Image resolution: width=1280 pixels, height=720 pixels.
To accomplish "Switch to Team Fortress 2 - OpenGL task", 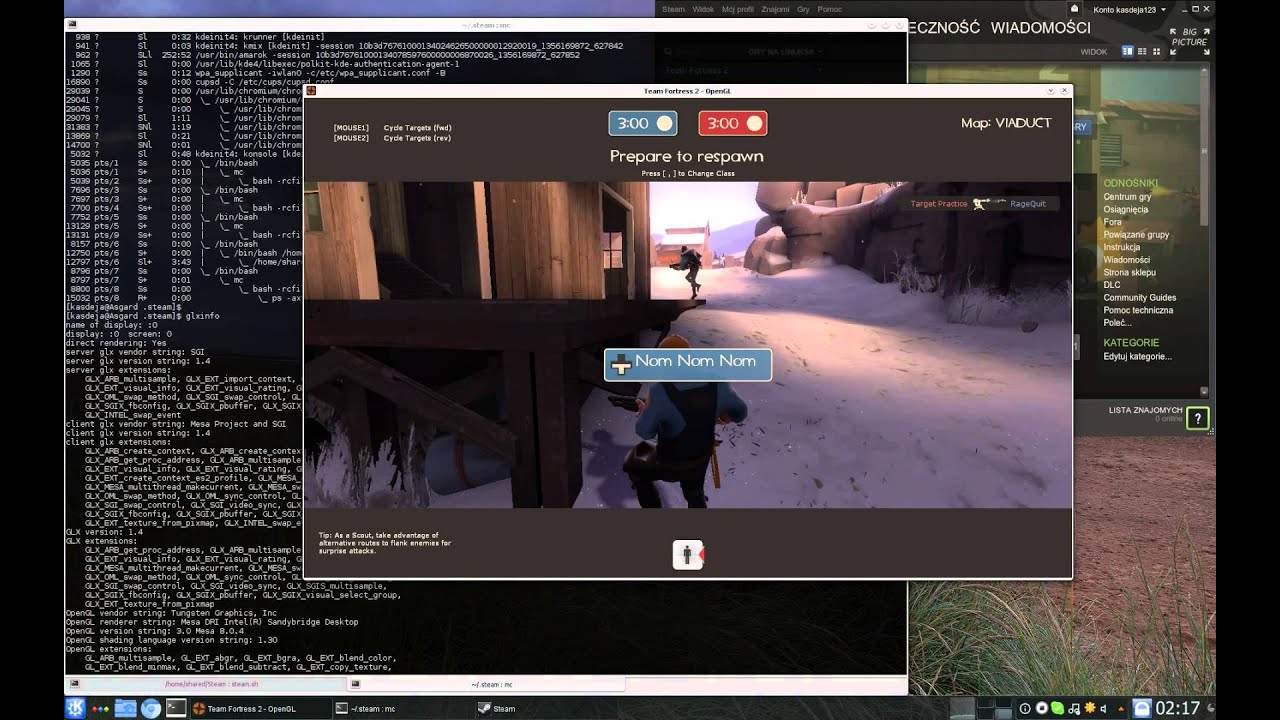I will point(259,708).
